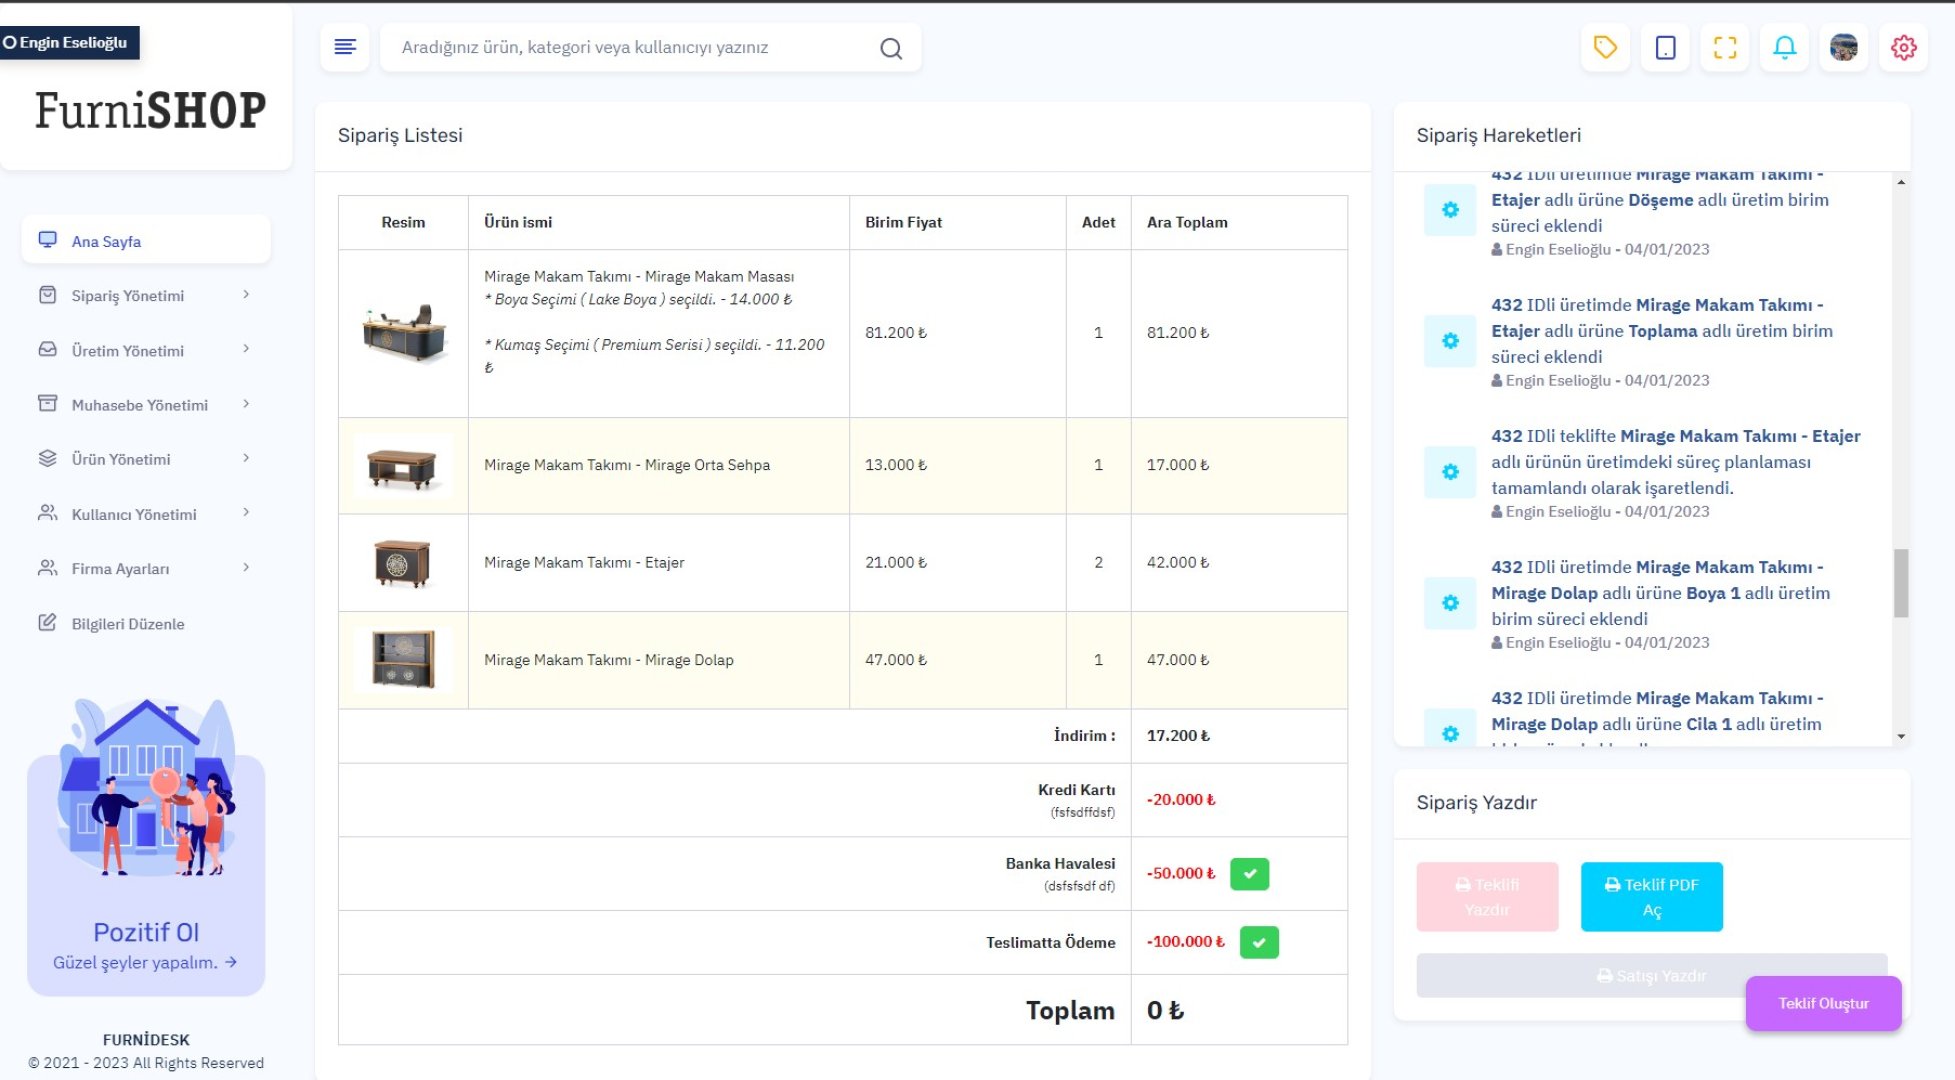Click the Üretim Yönetimi inbox icon

coord(47,350)
